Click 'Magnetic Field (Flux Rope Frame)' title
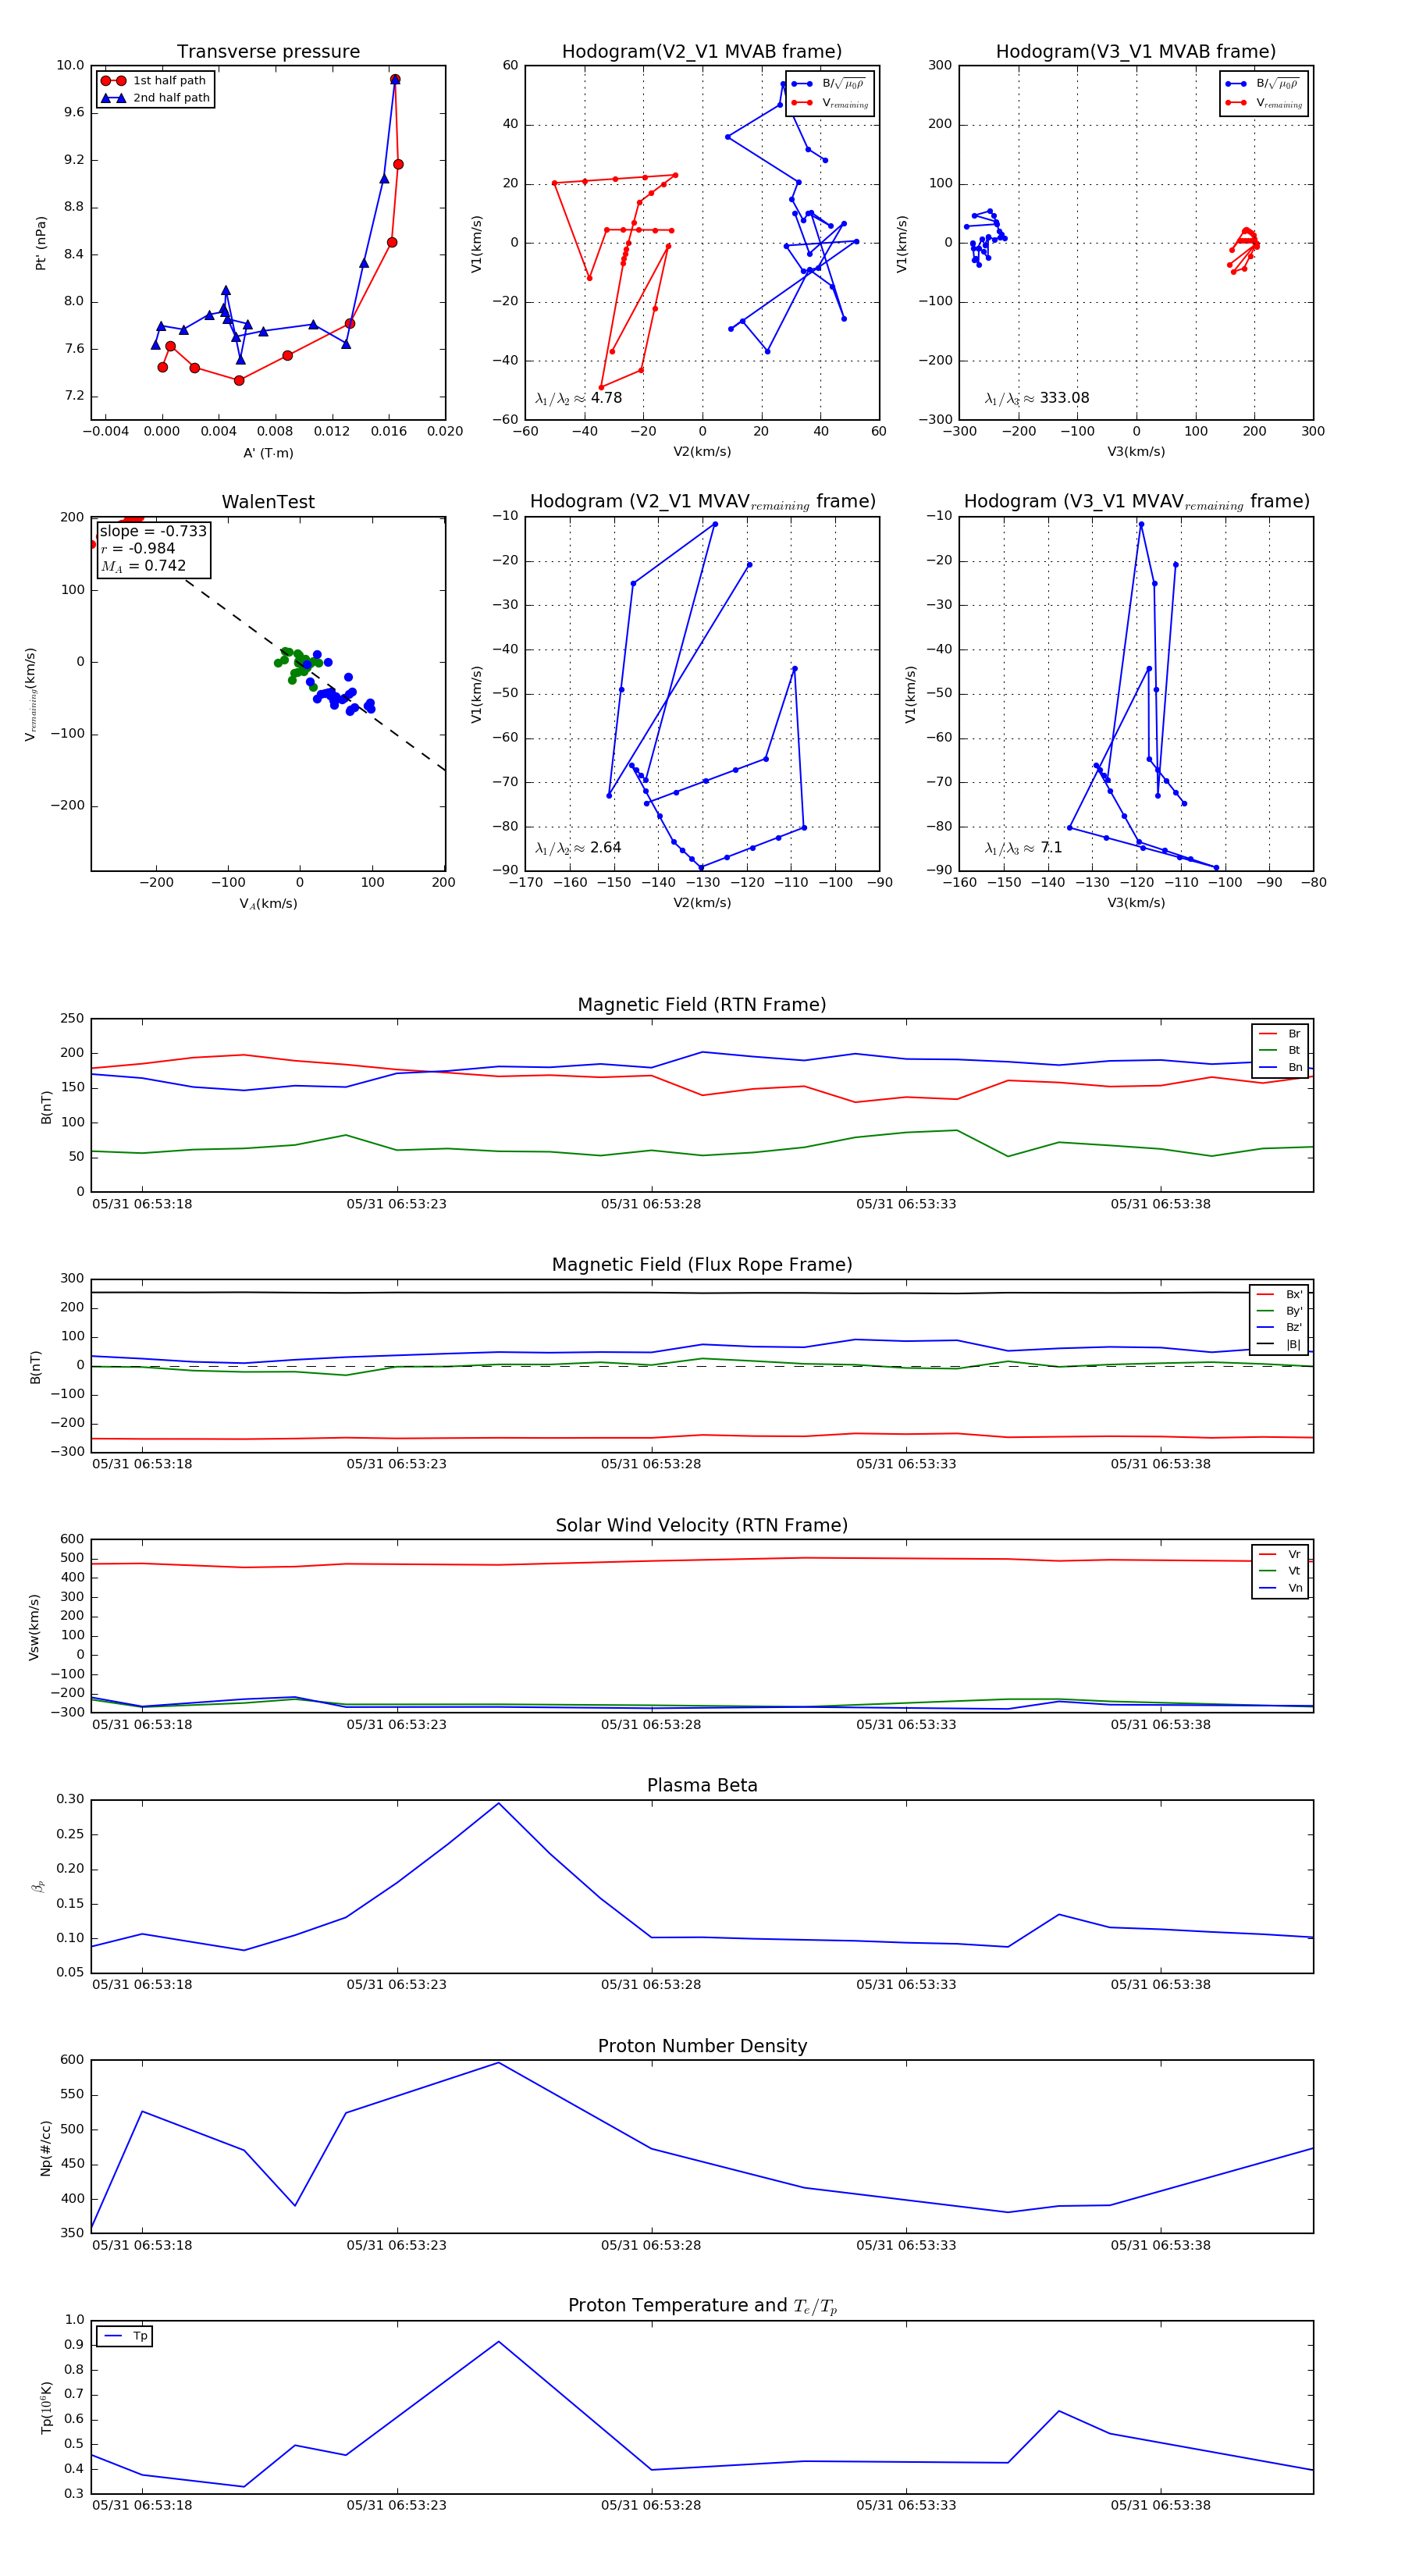 [702, 1264]
